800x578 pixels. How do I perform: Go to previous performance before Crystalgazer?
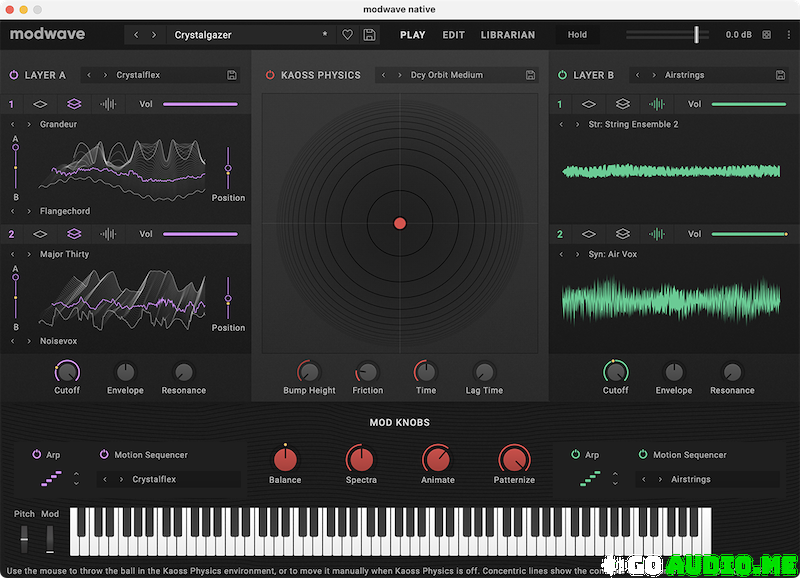[x=136, y=35]
